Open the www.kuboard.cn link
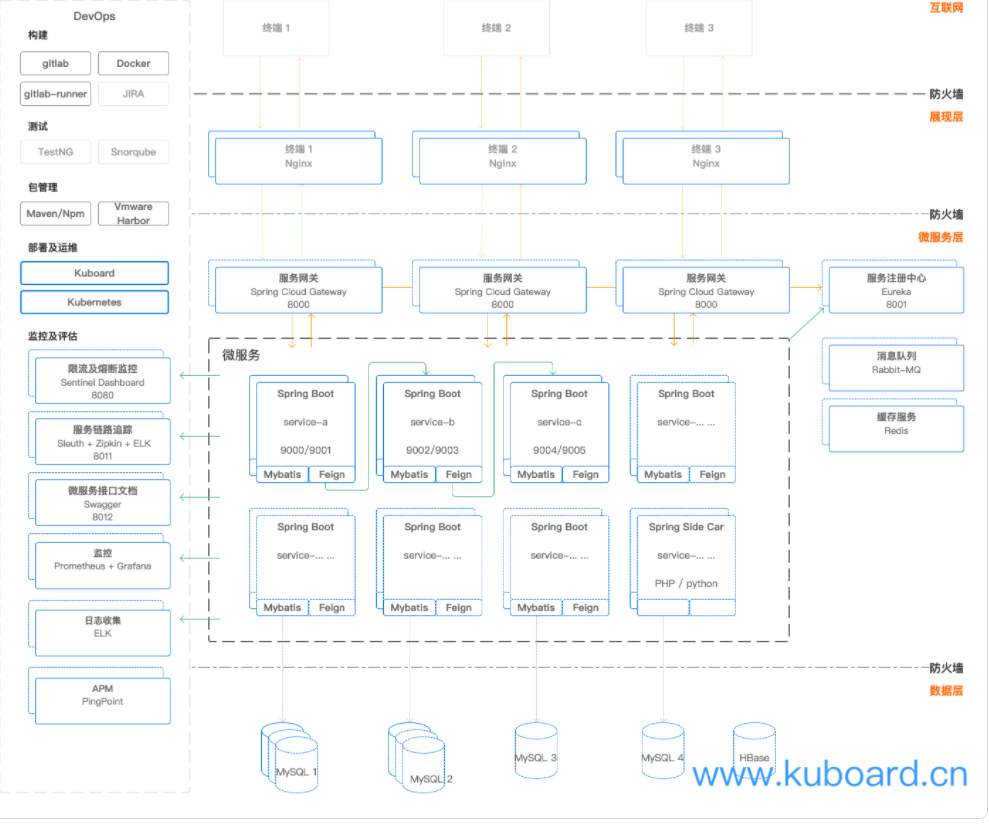 click(x=830, y=774)
